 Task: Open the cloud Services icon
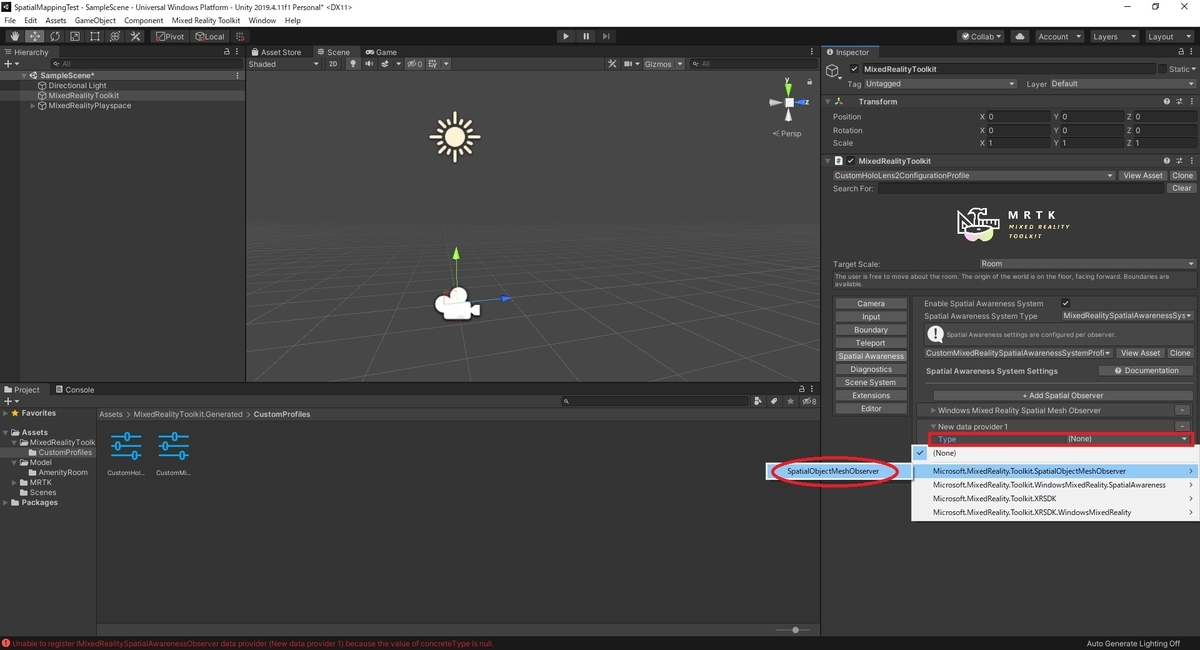(x=1019, y=36)
